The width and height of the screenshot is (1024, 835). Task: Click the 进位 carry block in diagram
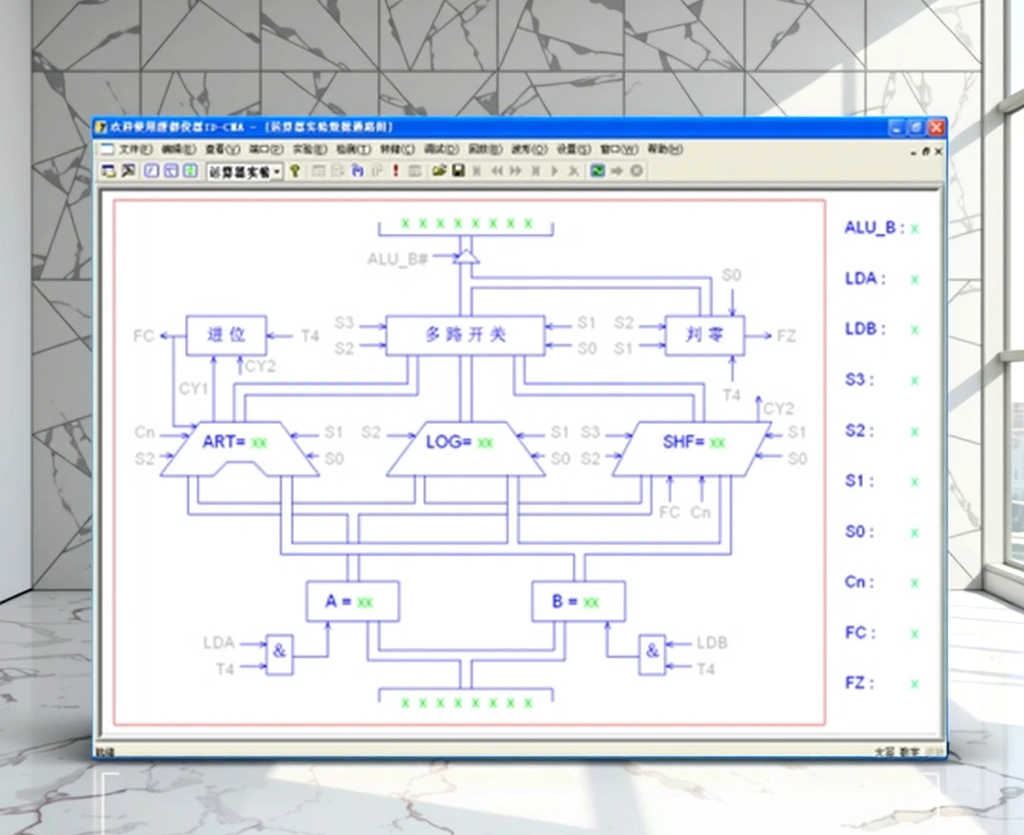[x=226, y=335]
